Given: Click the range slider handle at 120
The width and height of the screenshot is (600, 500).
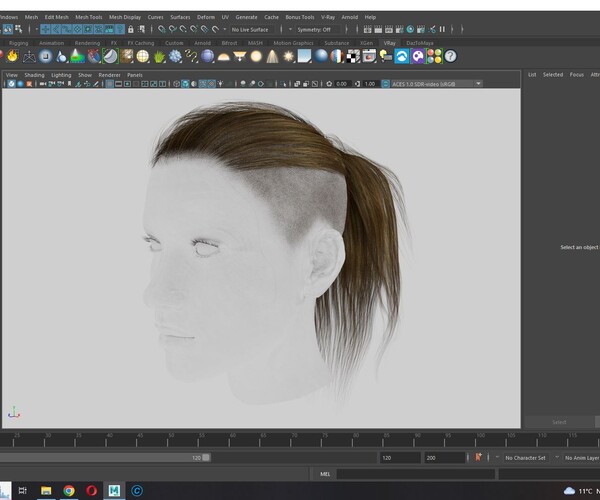Looking at the screenshot, I should [206, 458].
